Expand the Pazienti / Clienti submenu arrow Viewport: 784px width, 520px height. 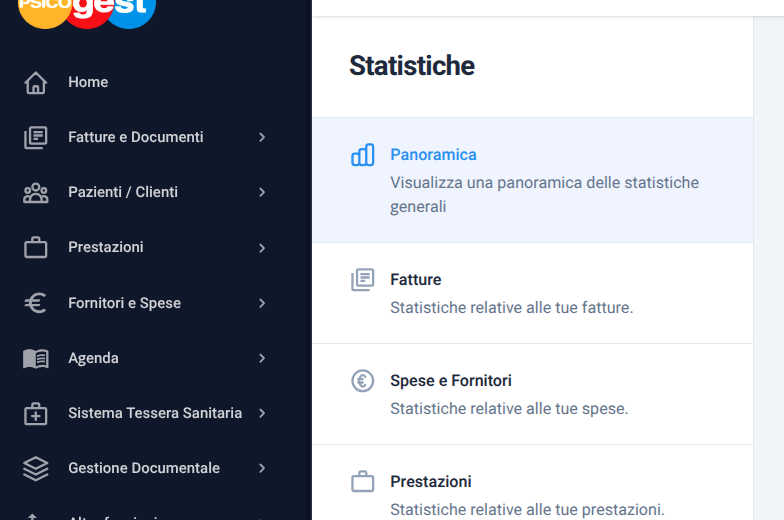(x=262, y=192)
